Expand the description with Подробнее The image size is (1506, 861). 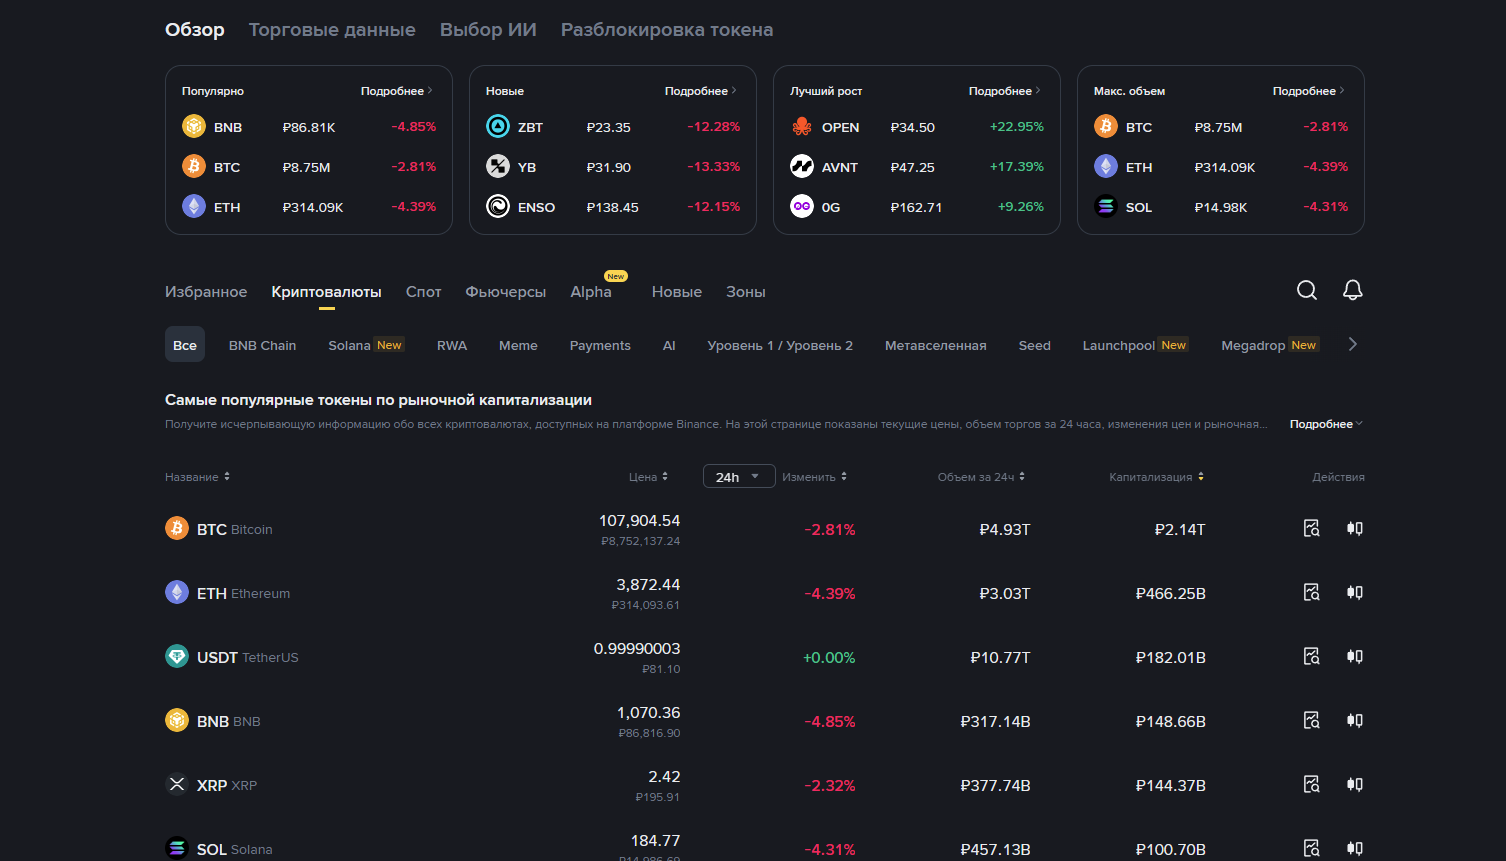point(1325,424)
